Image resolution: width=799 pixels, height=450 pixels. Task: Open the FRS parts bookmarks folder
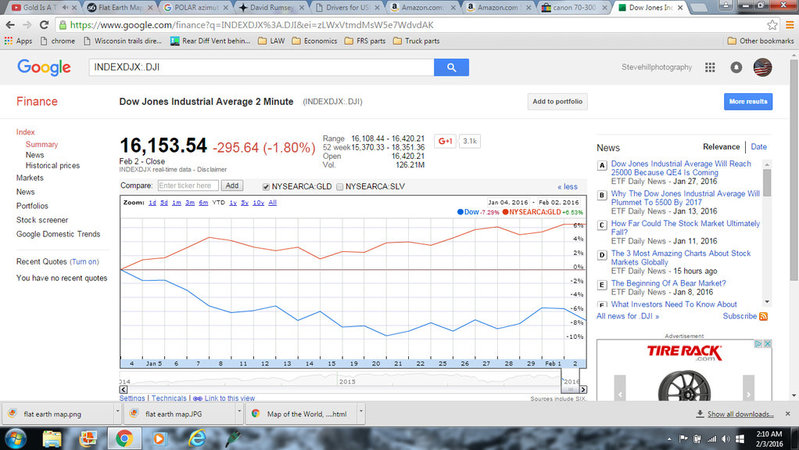365,41
